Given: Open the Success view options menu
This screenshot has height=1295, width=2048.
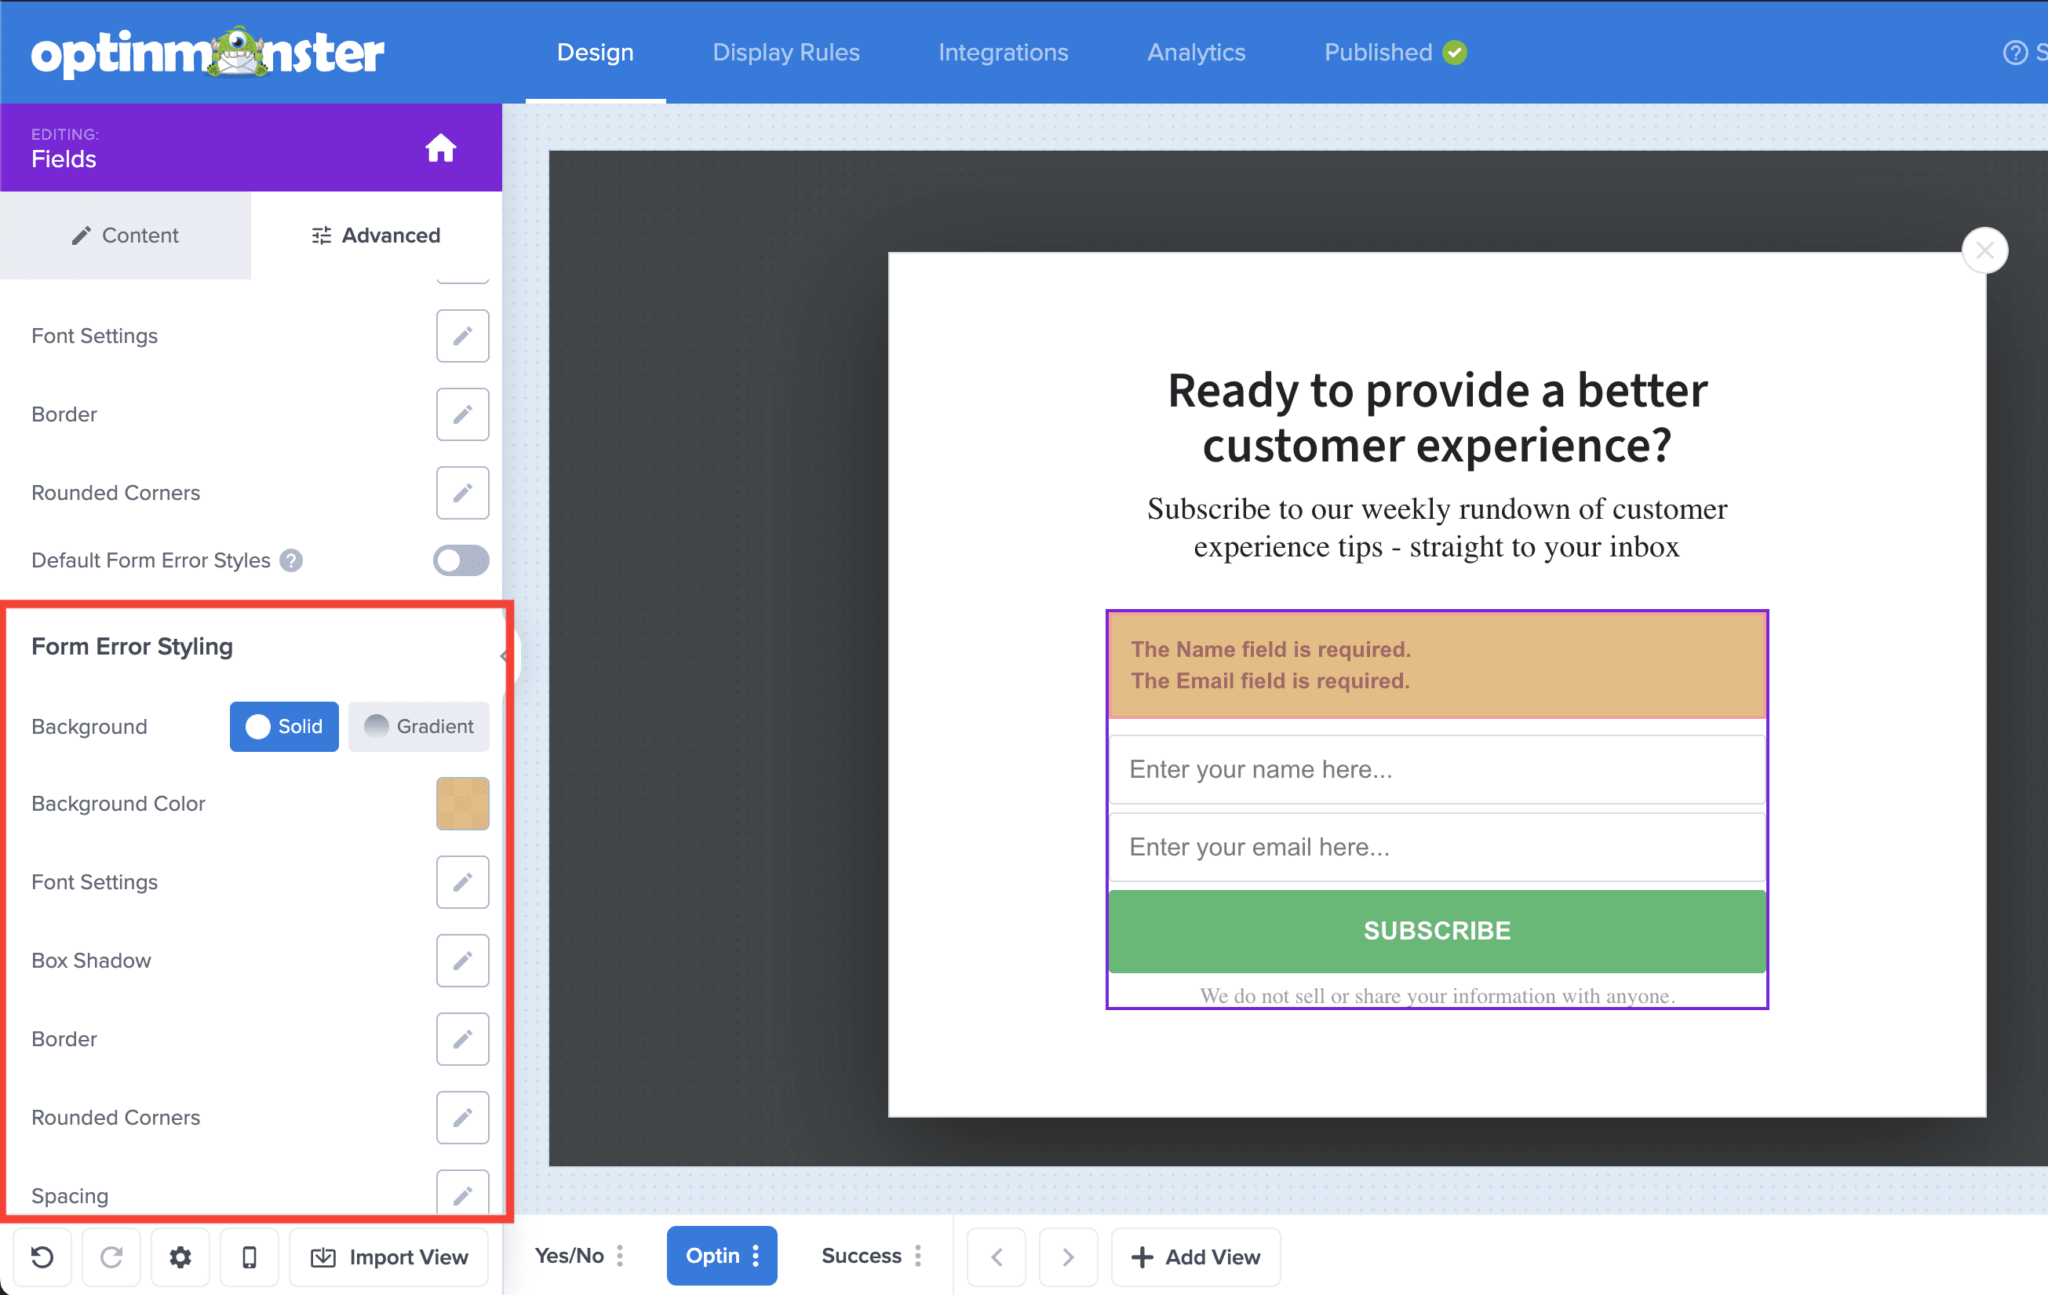Looking at the screenshot, I should (920, 1256).
